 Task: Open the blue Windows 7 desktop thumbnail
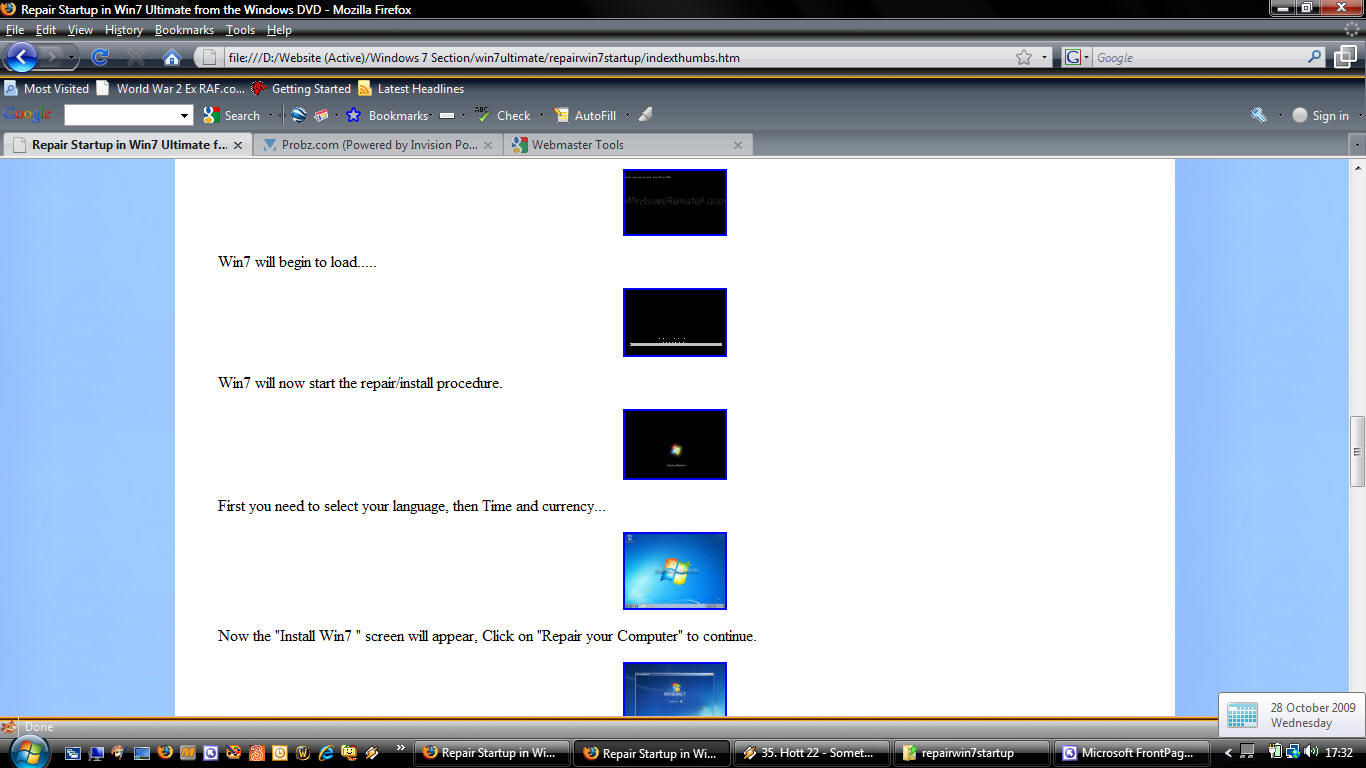[x=674, y=570]
